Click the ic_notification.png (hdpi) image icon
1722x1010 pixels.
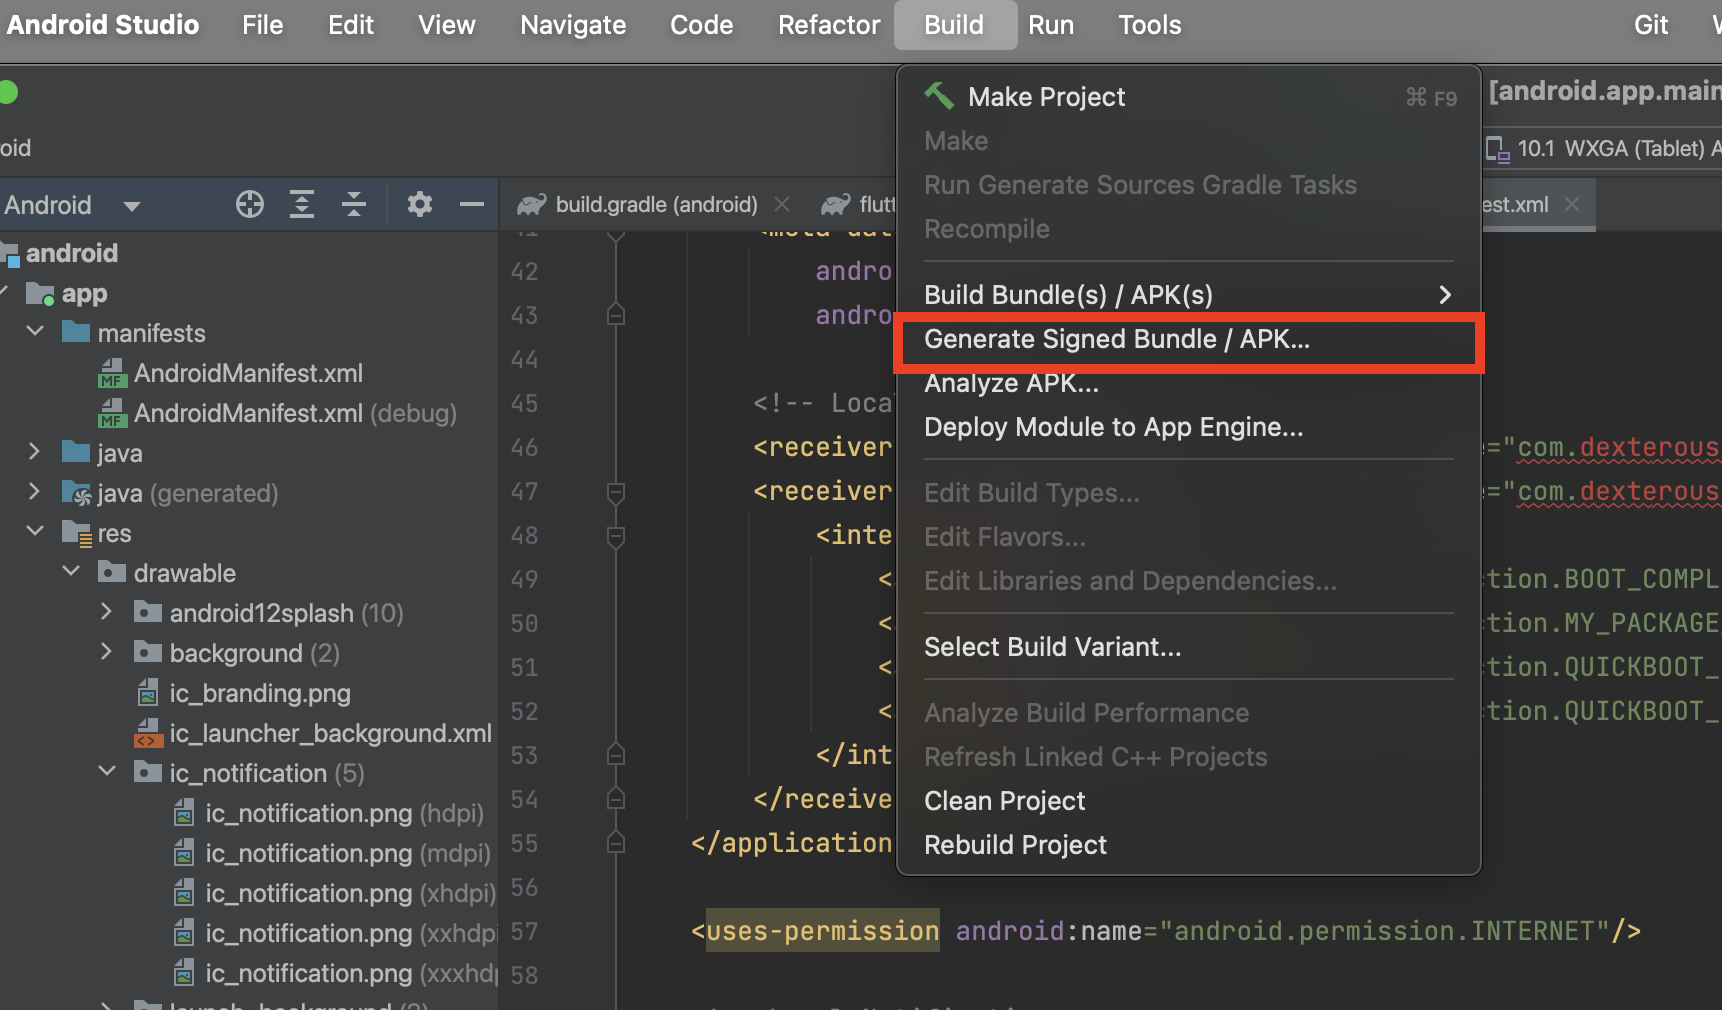184,813
